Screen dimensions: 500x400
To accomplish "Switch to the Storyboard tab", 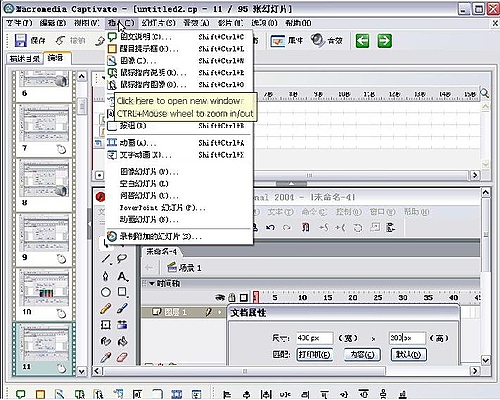I will [x=25, y=59].
